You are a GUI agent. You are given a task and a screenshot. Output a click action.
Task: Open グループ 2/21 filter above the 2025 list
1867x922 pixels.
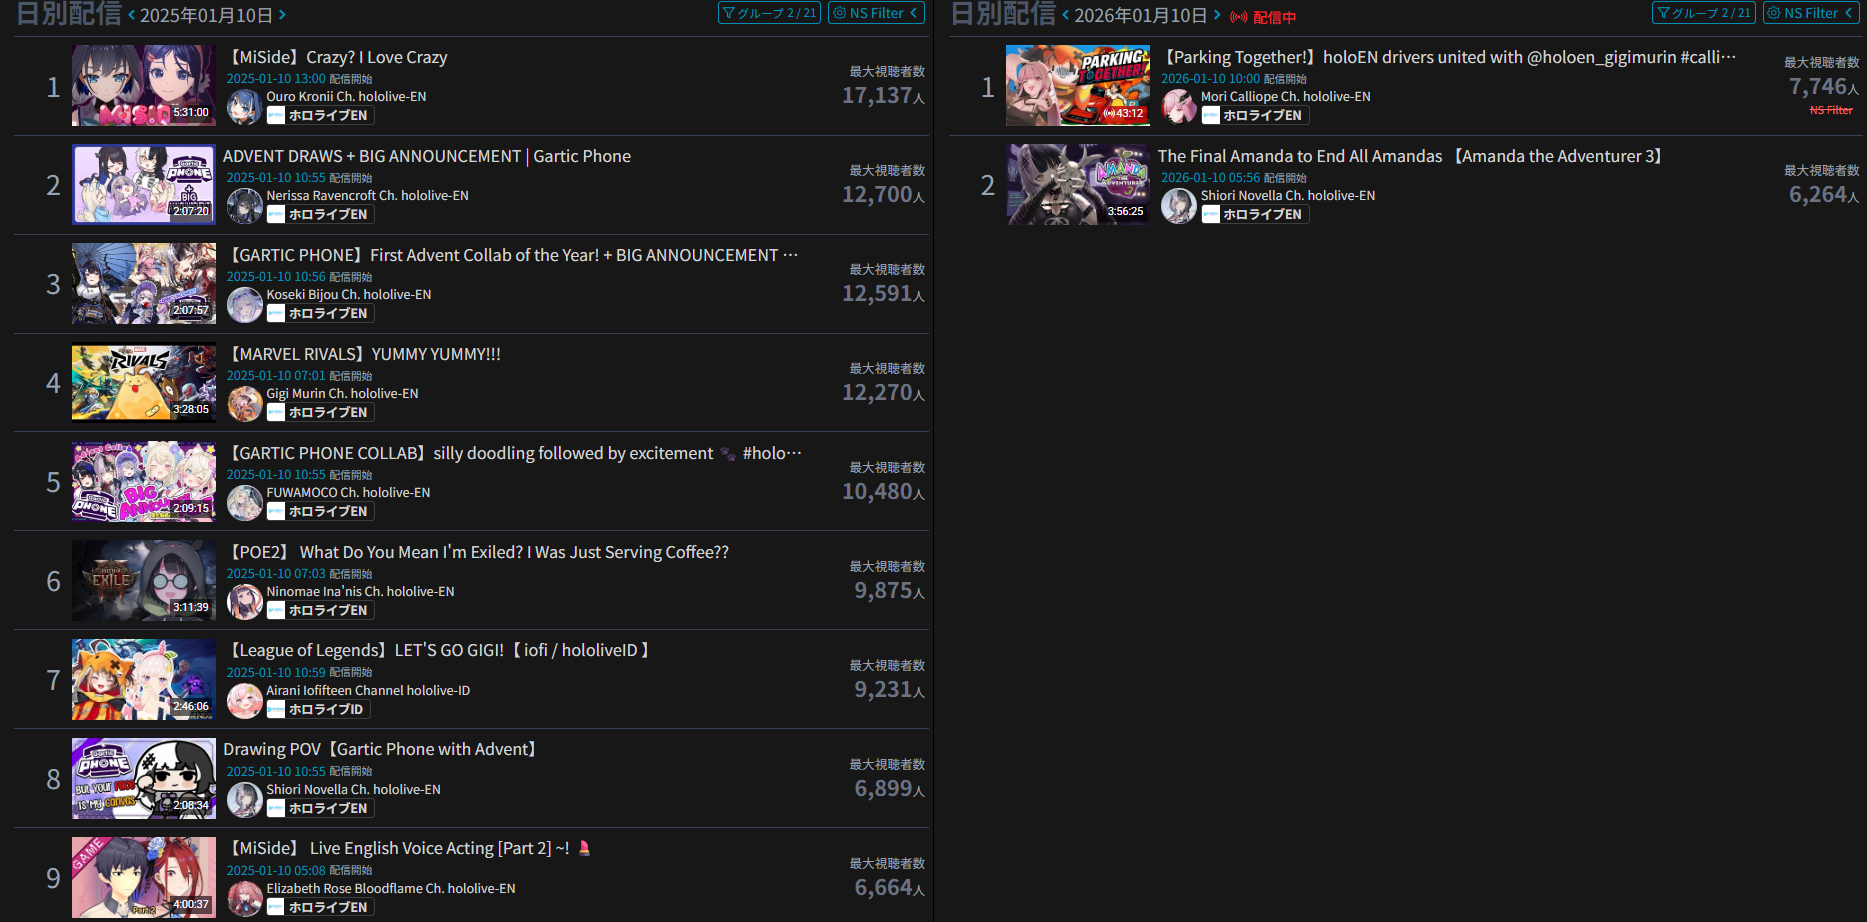pos(769,13)
